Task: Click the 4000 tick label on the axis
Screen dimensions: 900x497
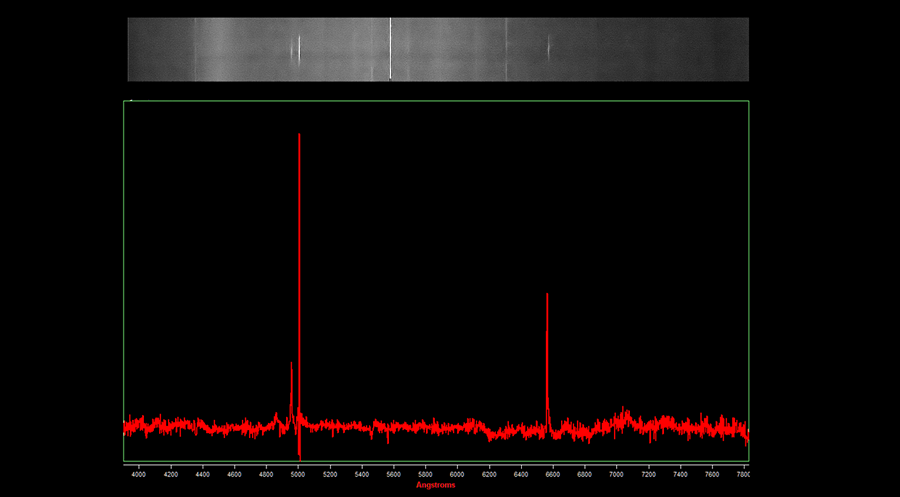Action: point(138,473)
